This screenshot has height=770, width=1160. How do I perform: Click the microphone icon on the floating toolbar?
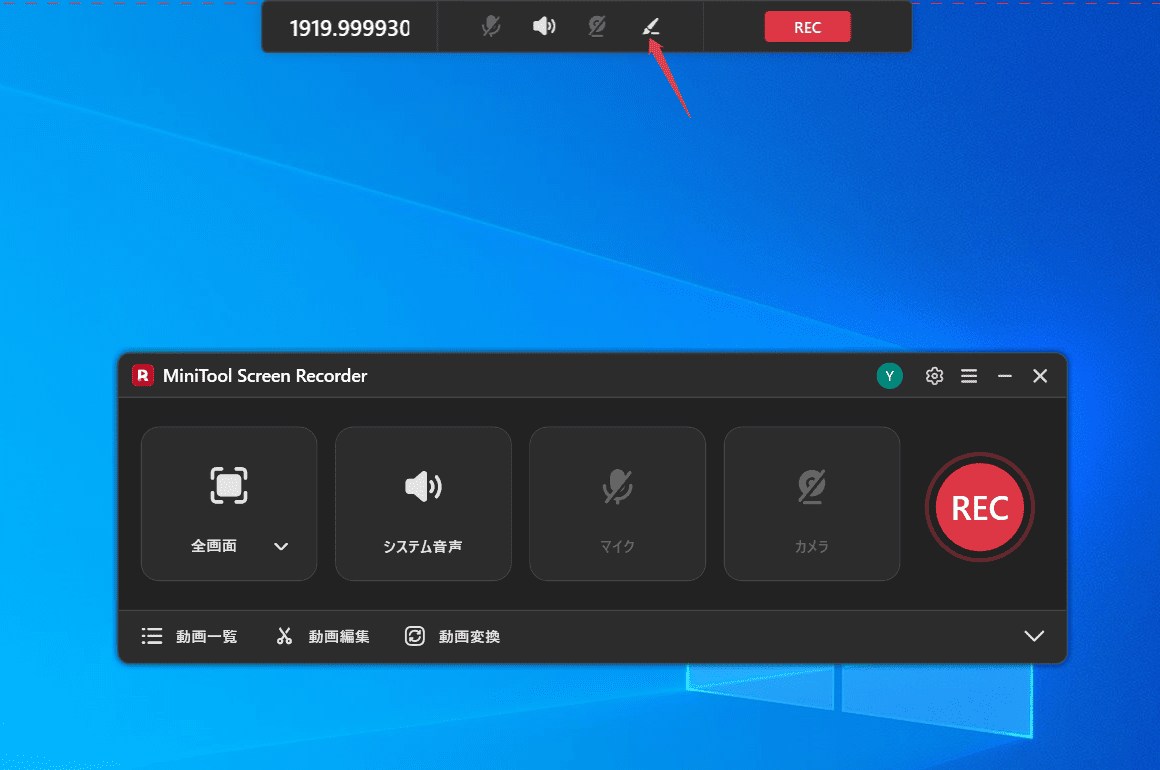(x=489, y=26)
